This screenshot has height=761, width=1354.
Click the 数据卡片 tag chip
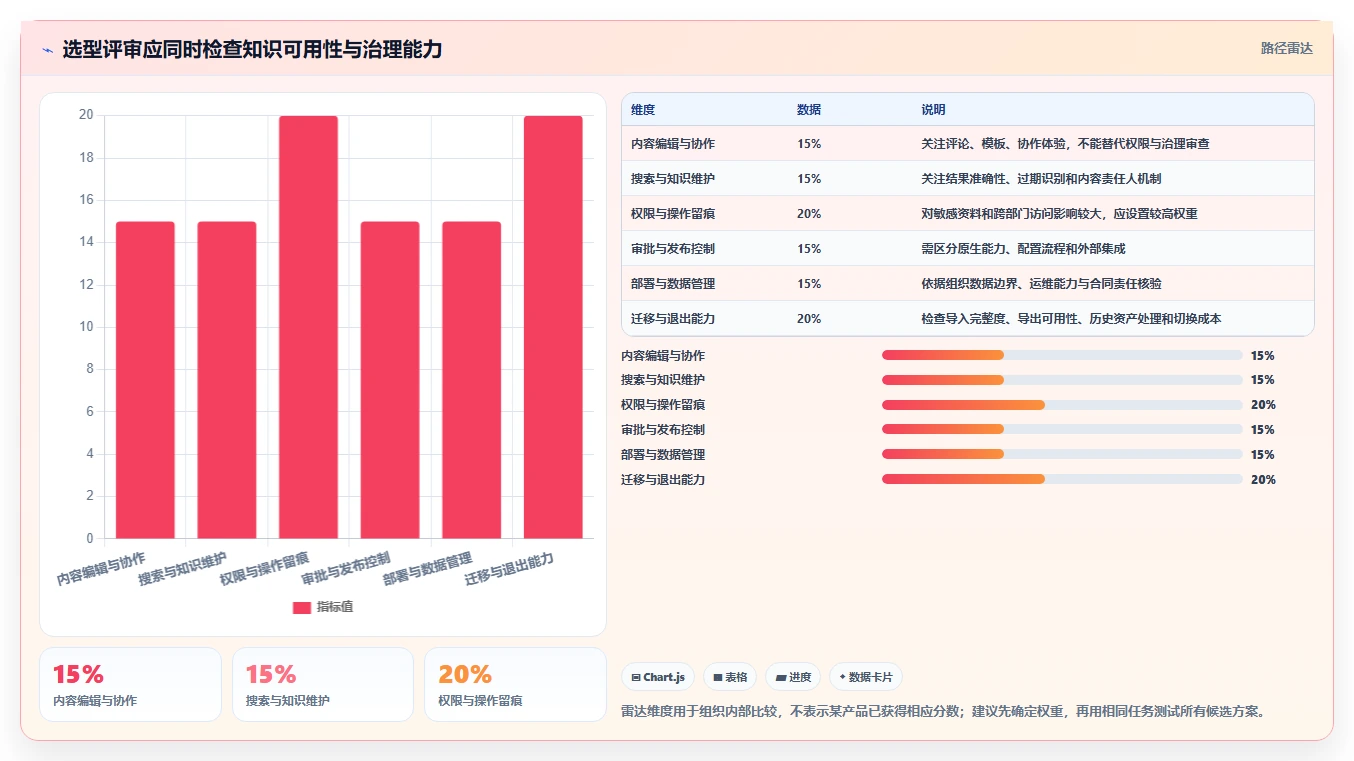(866, 677)
